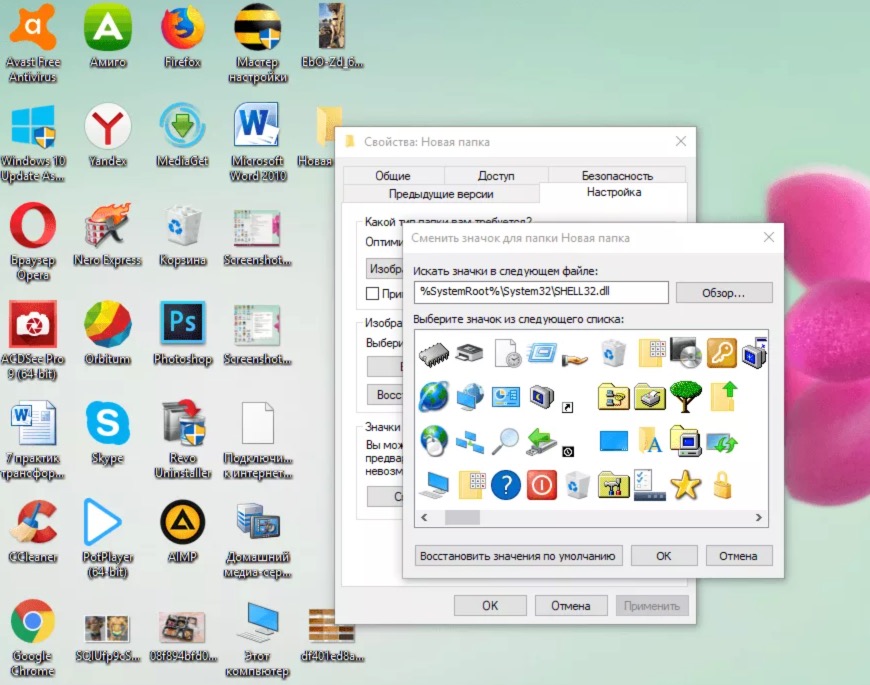Open Firefox from the desktop

[x=183, y=35]
